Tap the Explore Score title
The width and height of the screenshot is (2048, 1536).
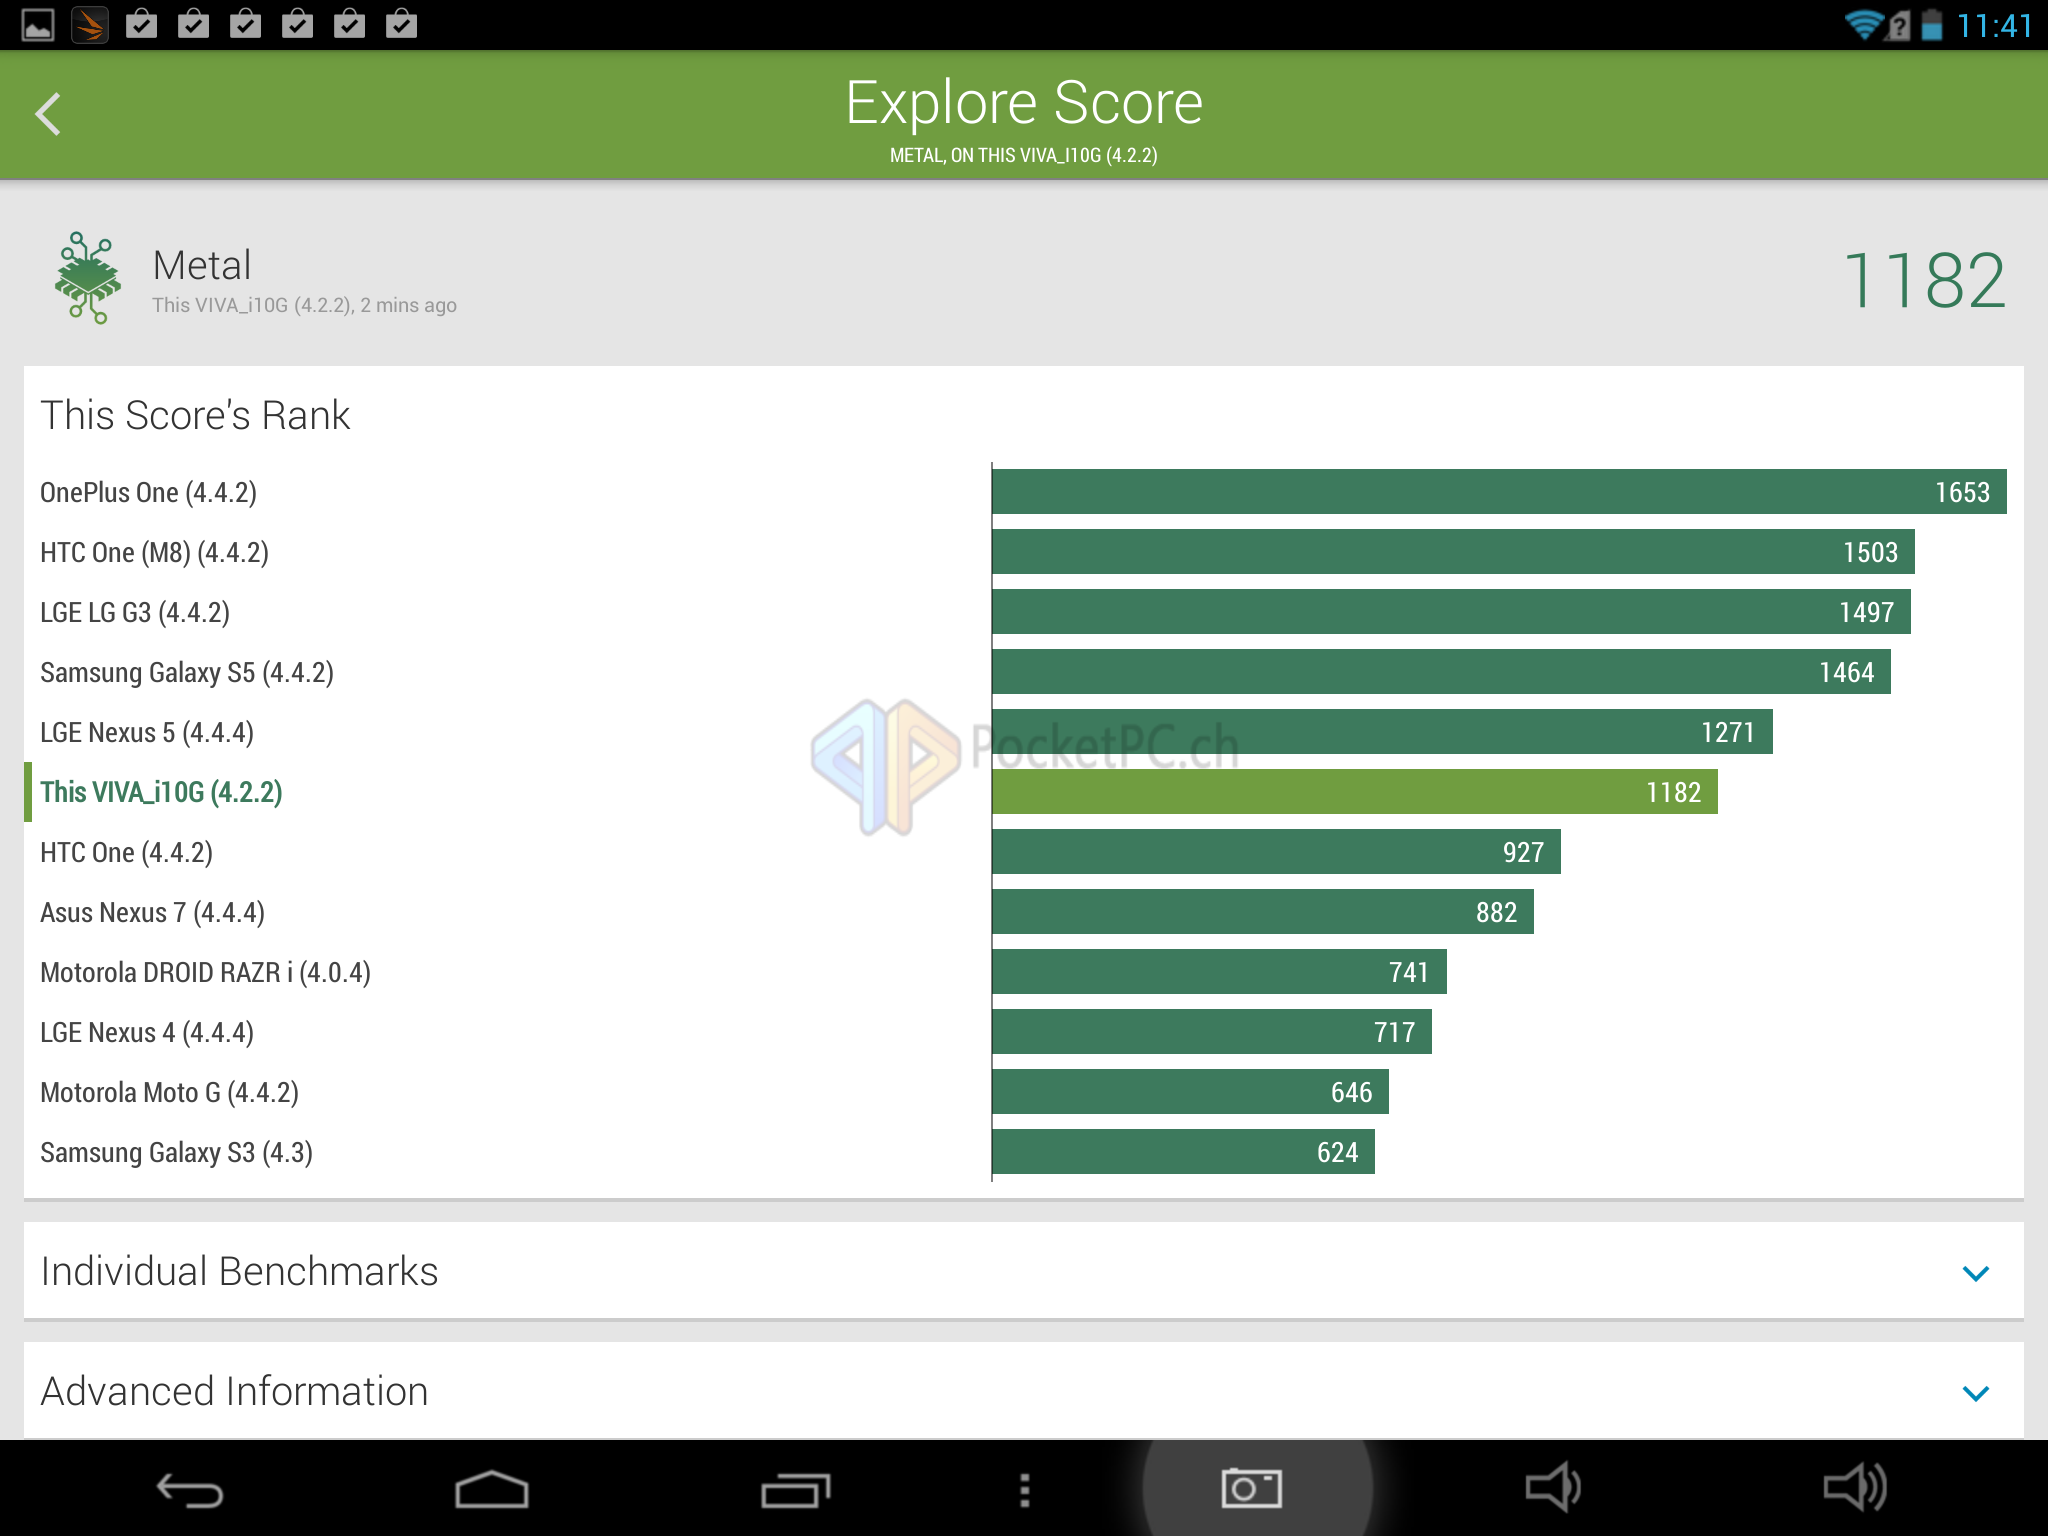pyautogui.click(x=1024, y=102)
